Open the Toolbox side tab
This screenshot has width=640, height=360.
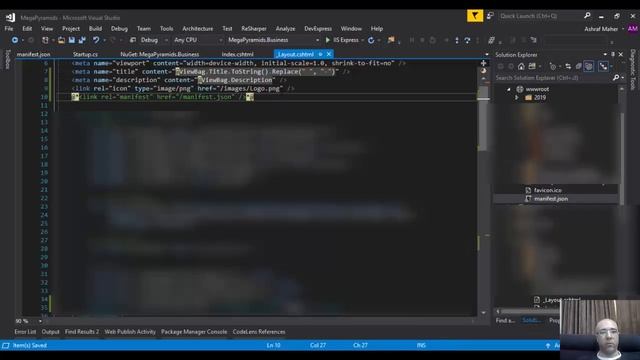tap(8, 60)
